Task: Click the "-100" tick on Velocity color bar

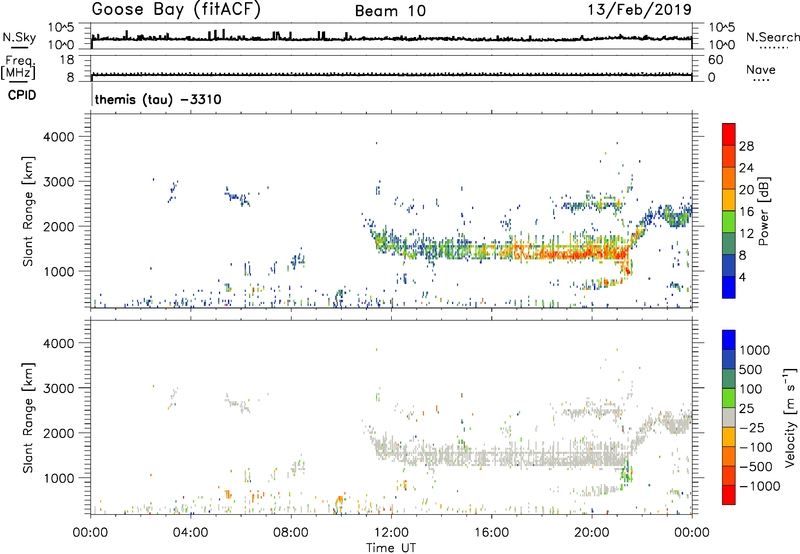Action: pos(755,447)
